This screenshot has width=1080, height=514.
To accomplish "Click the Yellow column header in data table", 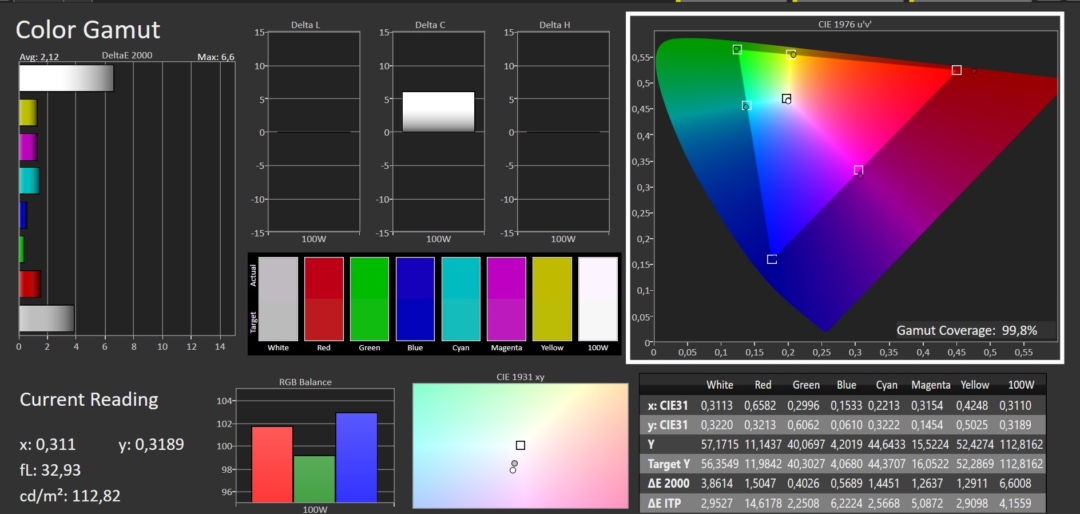I will [973, 385].
